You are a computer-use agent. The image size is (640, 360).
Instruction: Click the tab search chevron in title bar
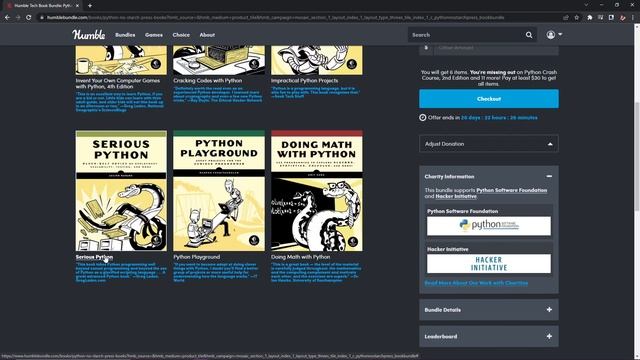click(587, 5)
